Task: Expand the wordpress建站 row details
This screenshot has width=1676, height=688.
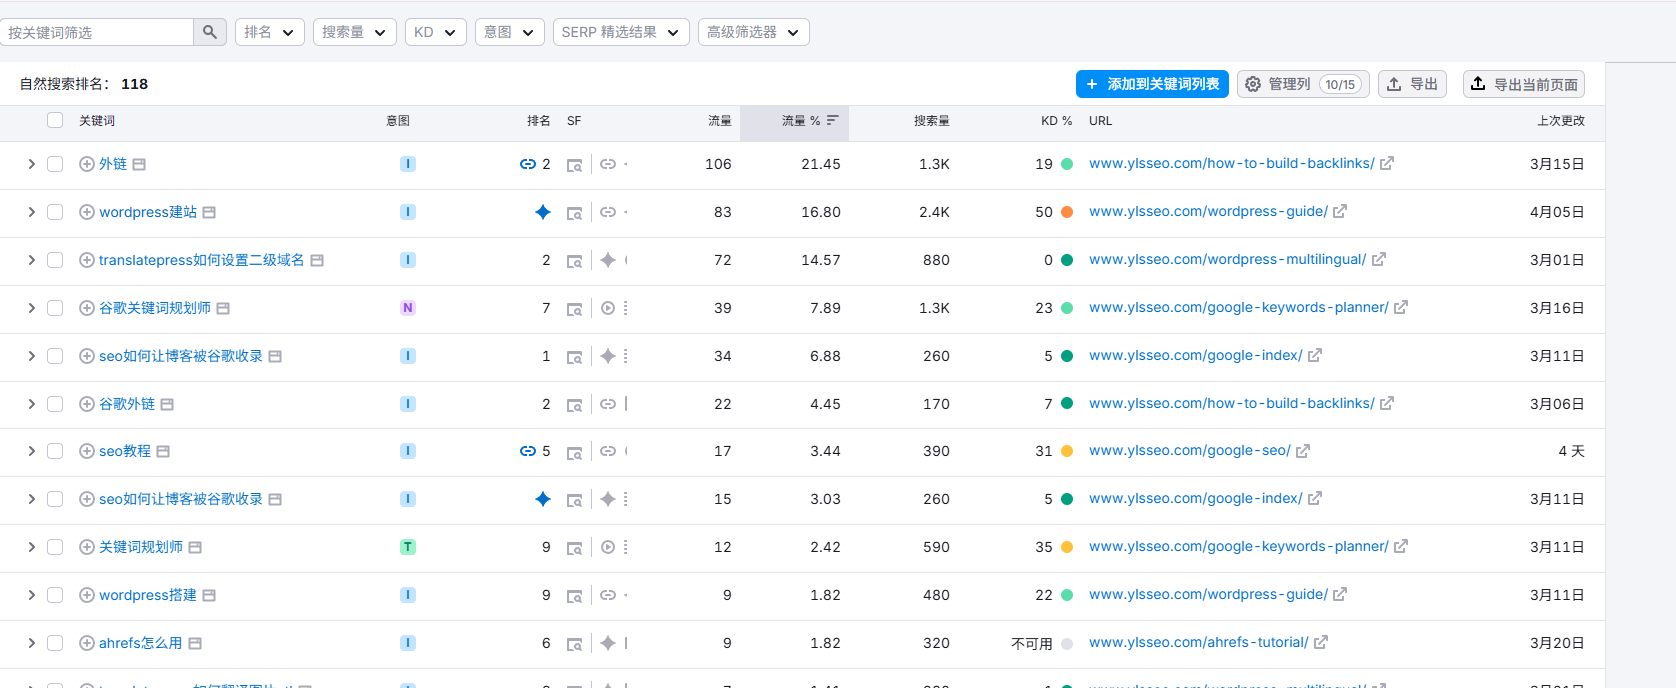Action: (31, 212)
